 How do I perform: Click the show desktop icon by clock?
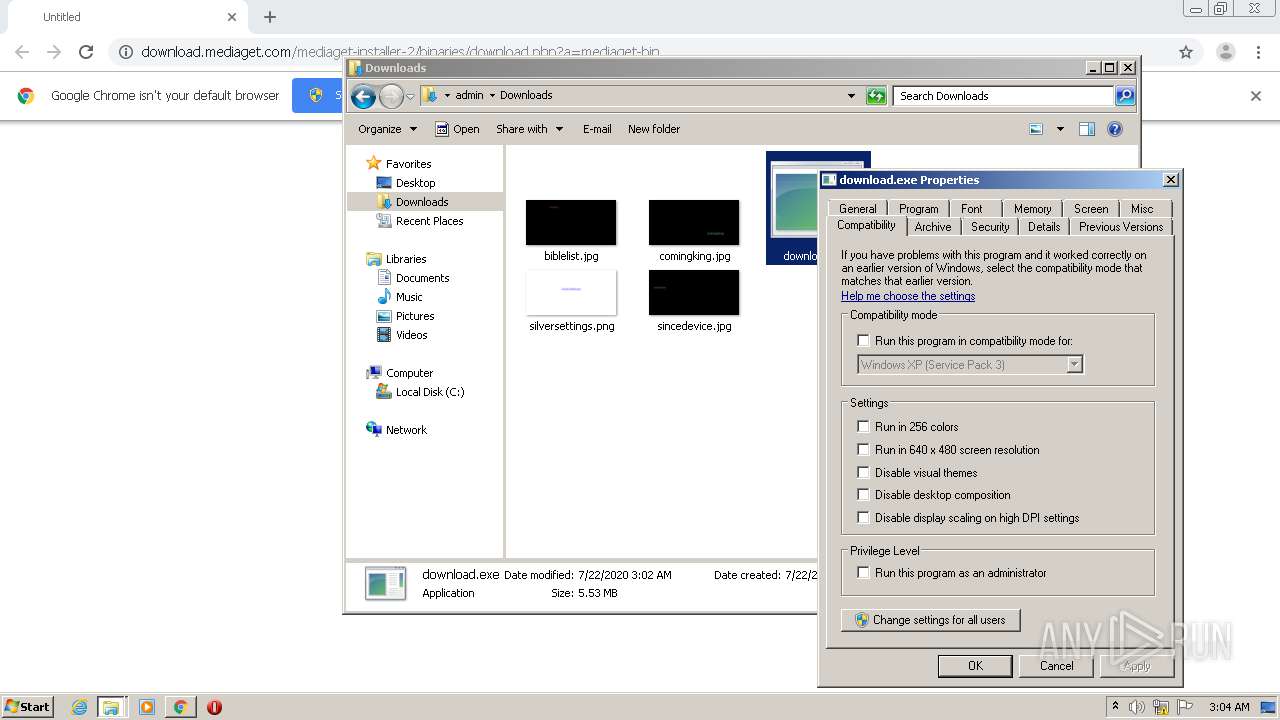click(x=1269, y=707)
